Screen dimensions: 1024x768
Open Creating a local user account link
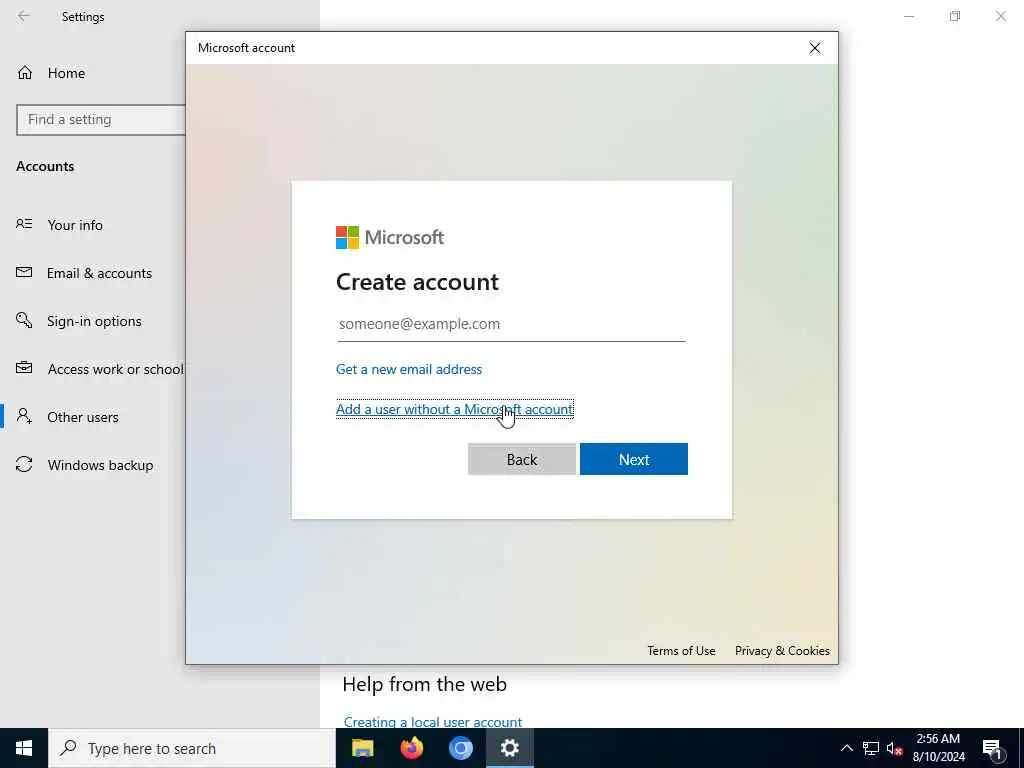click(432, 722)
